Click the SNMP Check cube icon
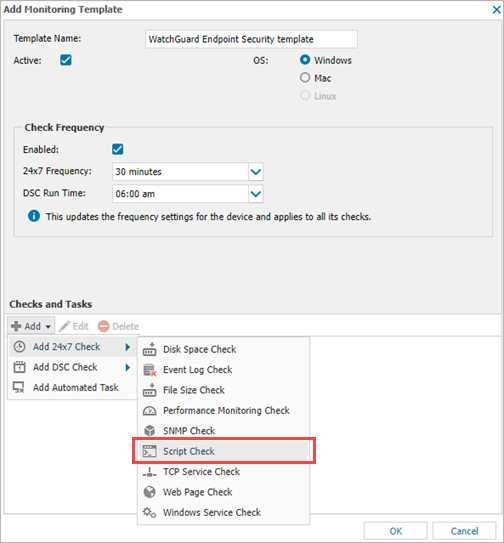 coord(149,431)
